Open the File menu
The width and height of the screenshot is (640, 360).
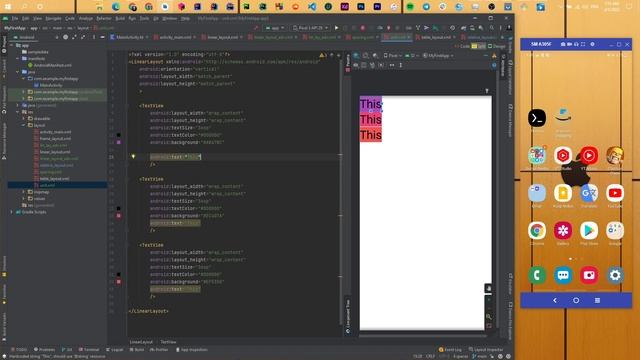15,18
